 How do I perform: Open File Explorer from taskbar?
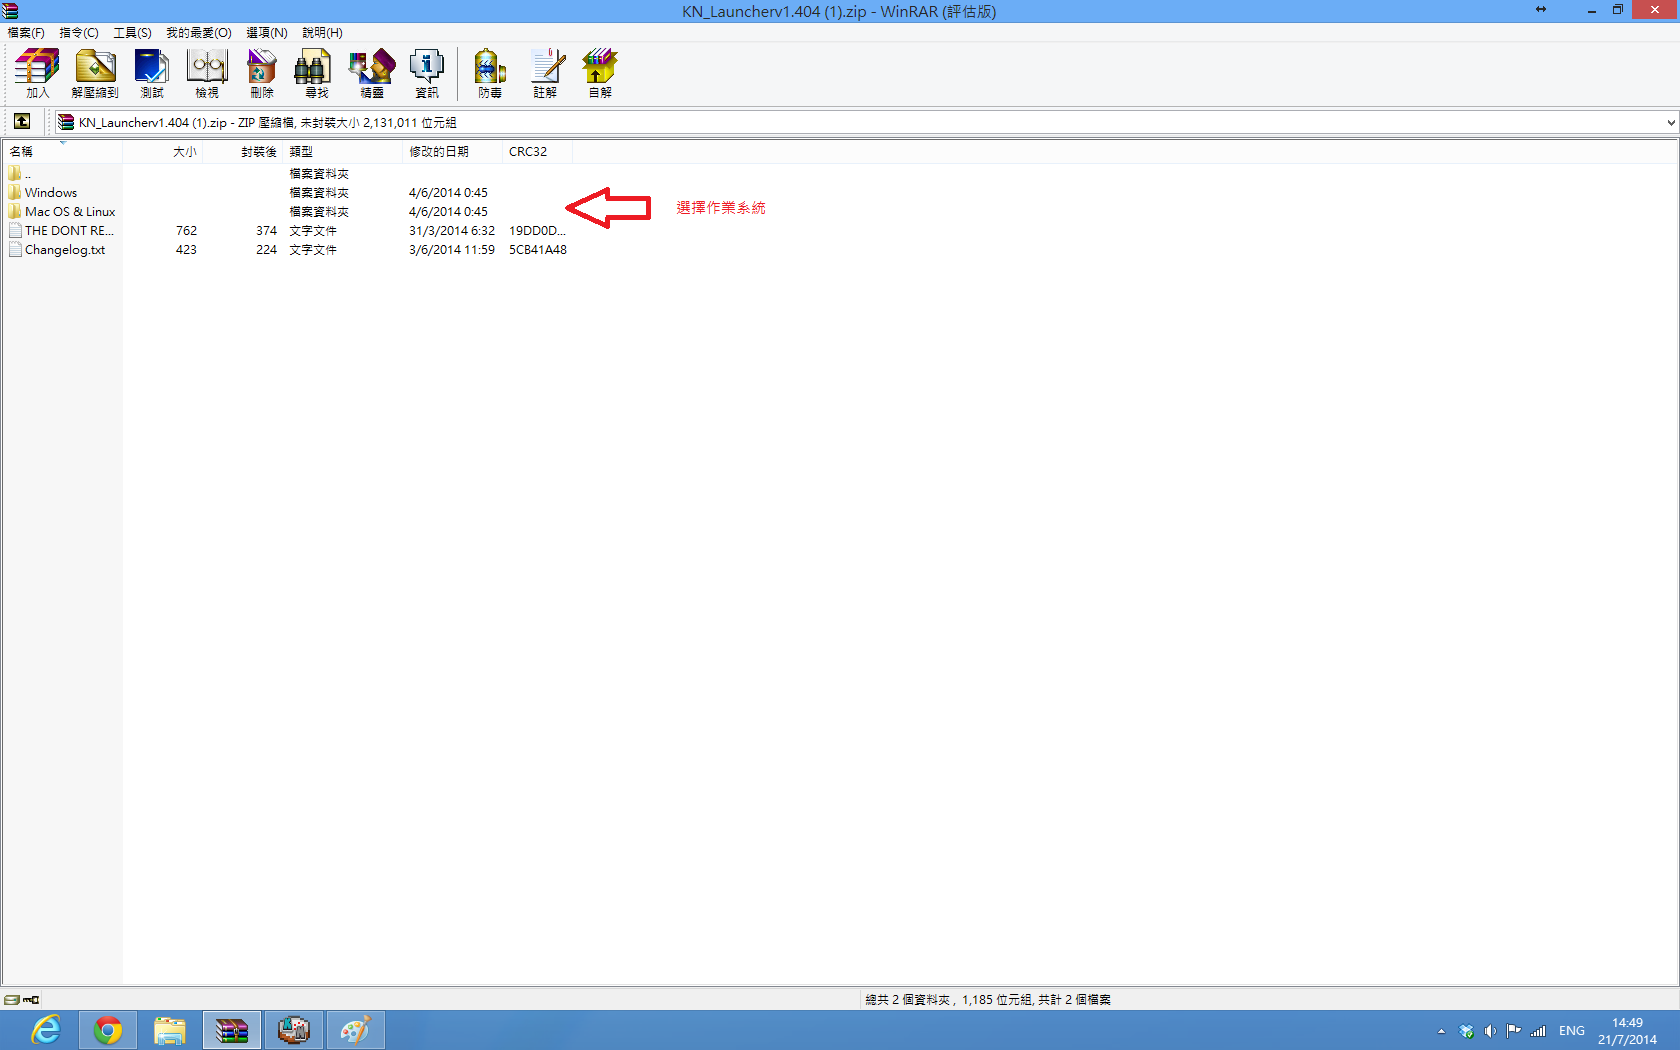170,1030
